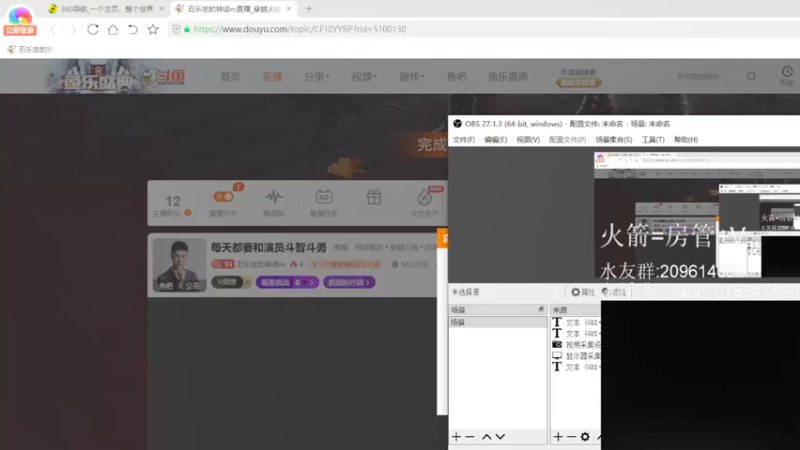Open a new browser tab with plus
Image resolution: width=800 pixels, height=450 pixels.
(309, 9)
